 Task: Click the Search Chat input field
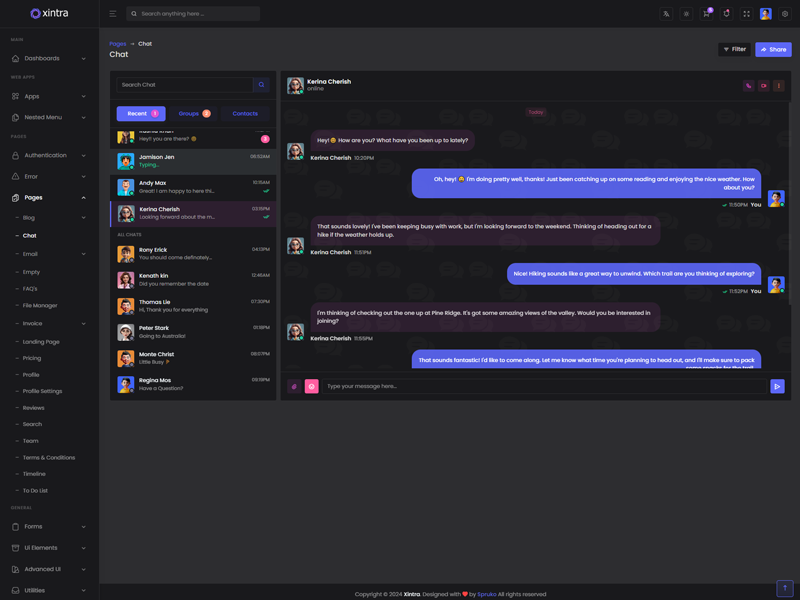[x=184, y=85]
